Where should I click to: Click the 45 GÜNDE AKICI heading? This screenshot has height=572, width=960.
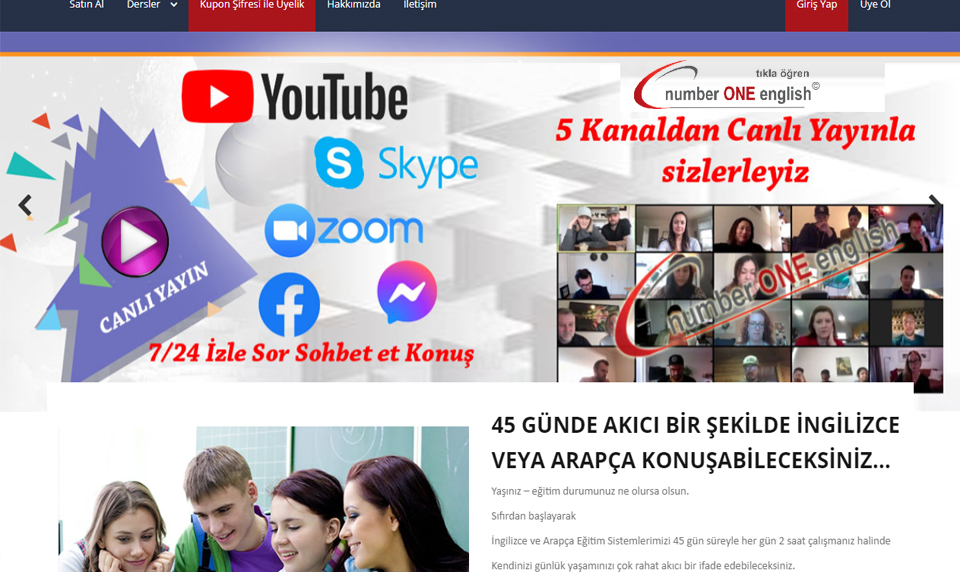coord(696,442)
